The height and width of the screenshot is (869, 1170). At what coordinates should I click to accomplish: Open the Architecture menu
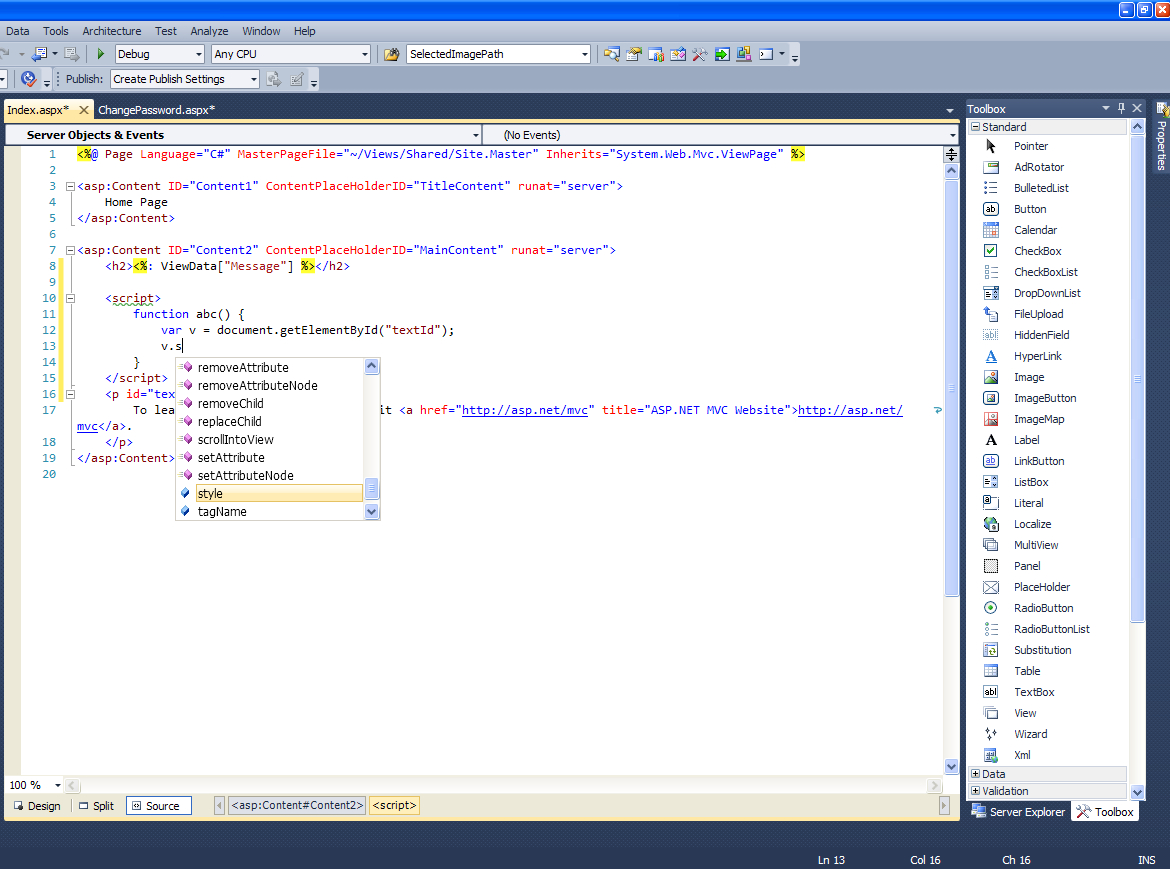point(112,31)
